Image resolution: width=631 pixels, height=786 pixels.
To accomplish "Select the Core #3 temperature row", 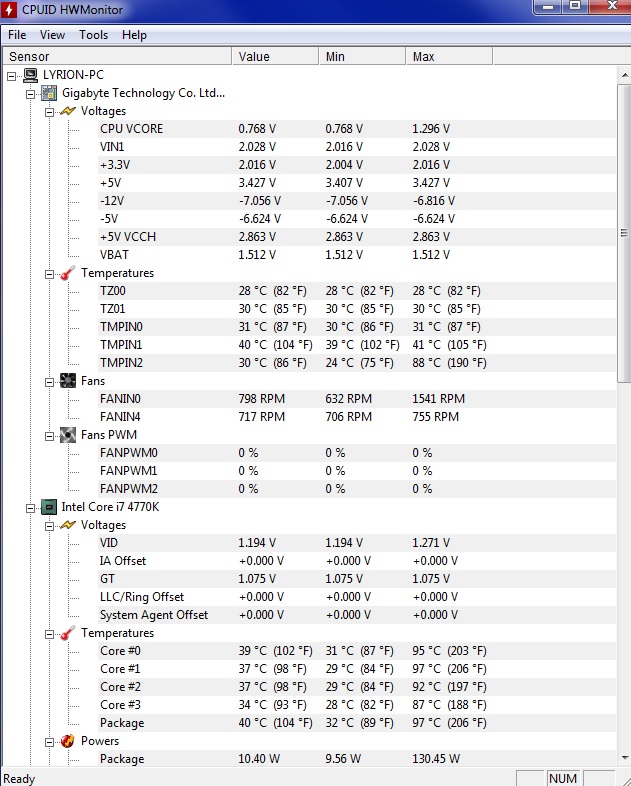I will 357,705.
